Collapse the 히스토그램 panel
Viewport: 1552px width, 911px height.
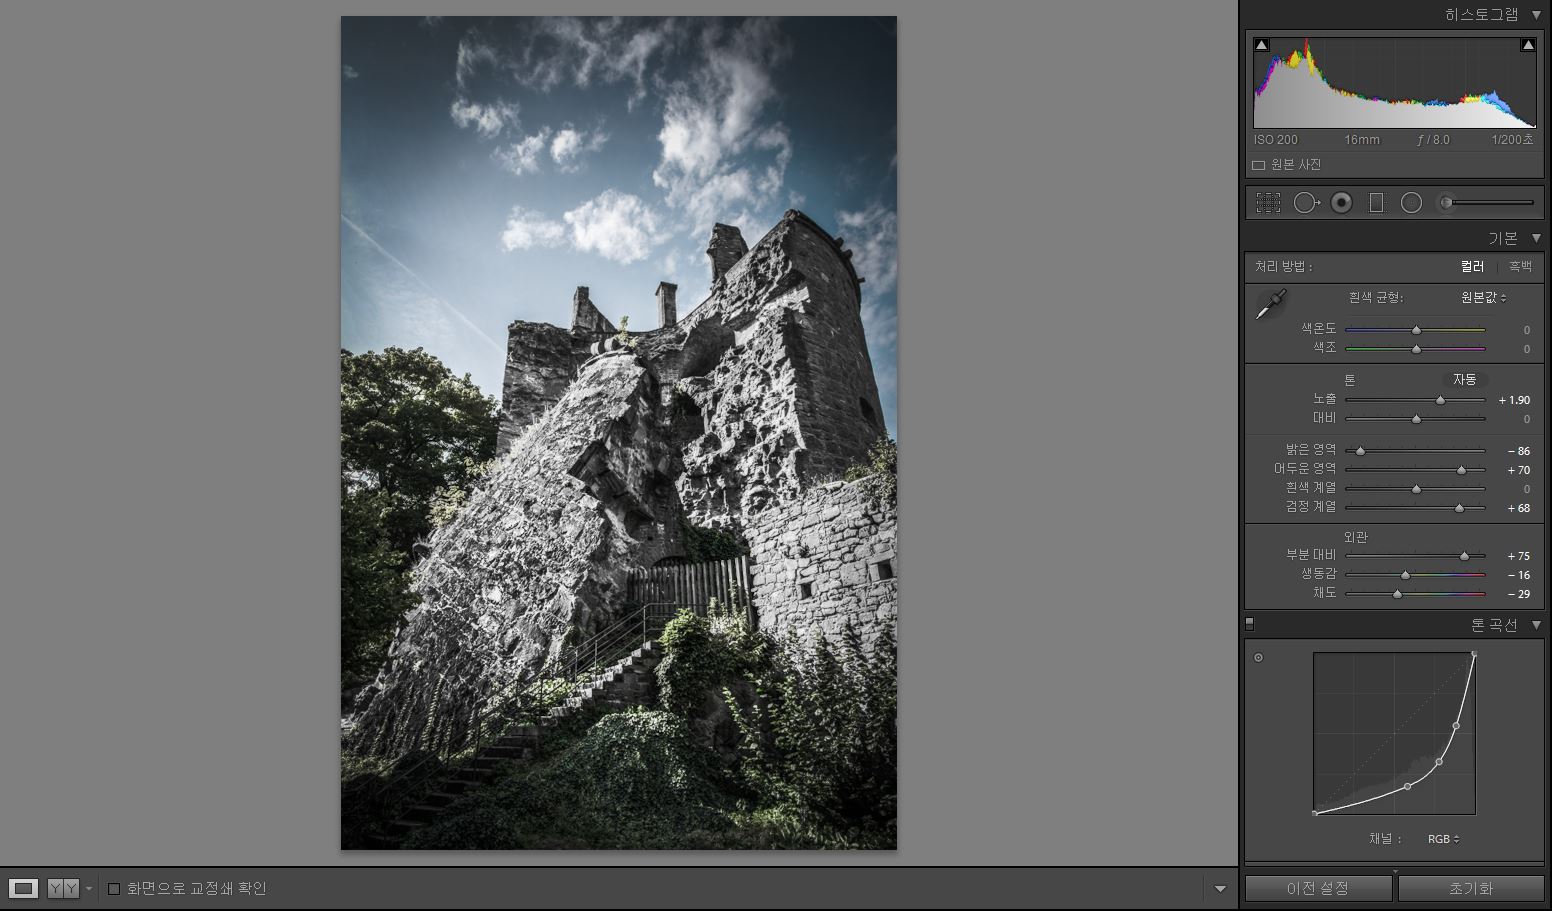point(1536,14)
